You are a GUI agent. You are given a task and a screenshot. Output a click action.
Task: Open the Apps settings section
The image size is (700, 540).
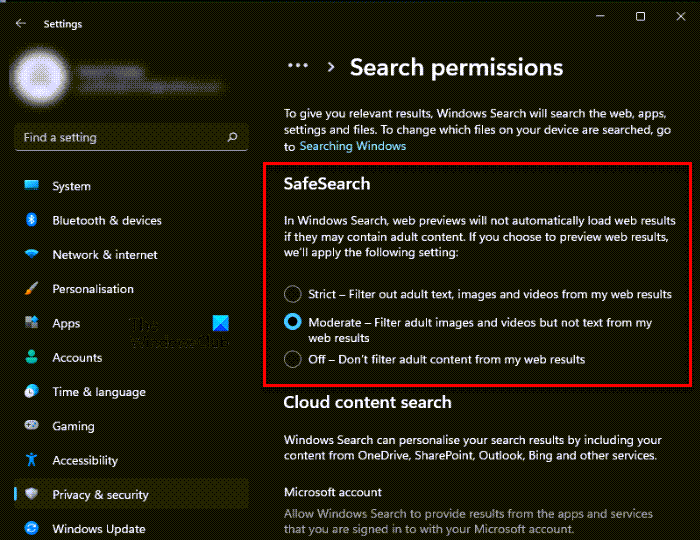coord(66,323)
